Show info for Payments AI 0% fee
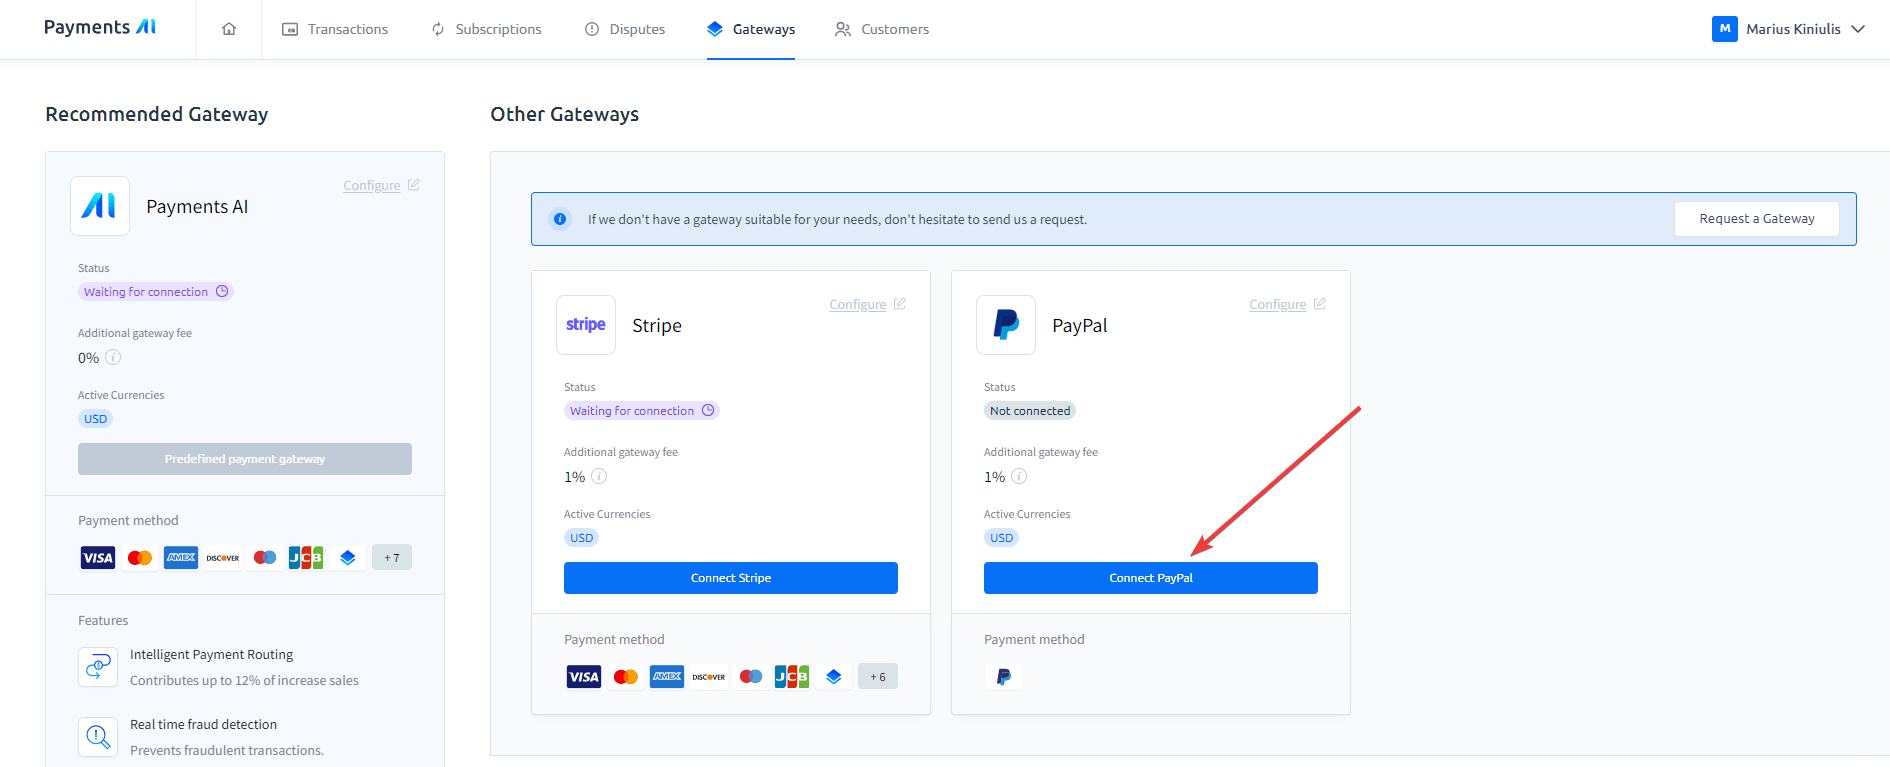1890x767 pixels. click(x=113, y=357)
